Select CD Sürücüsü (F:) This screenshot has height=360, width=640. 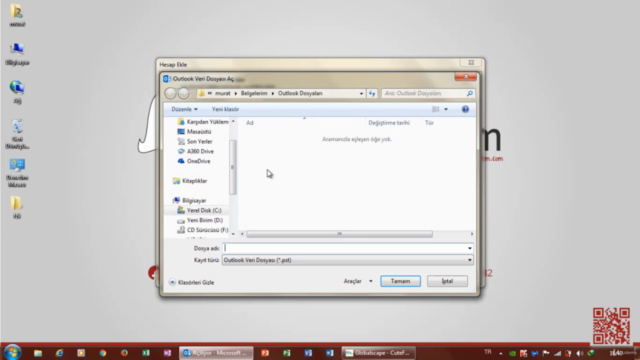pos(203,230)
